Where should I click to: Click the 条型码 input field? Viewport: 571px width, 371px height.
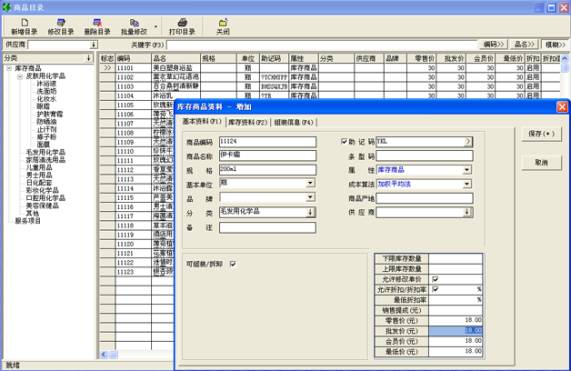[424, 156]
